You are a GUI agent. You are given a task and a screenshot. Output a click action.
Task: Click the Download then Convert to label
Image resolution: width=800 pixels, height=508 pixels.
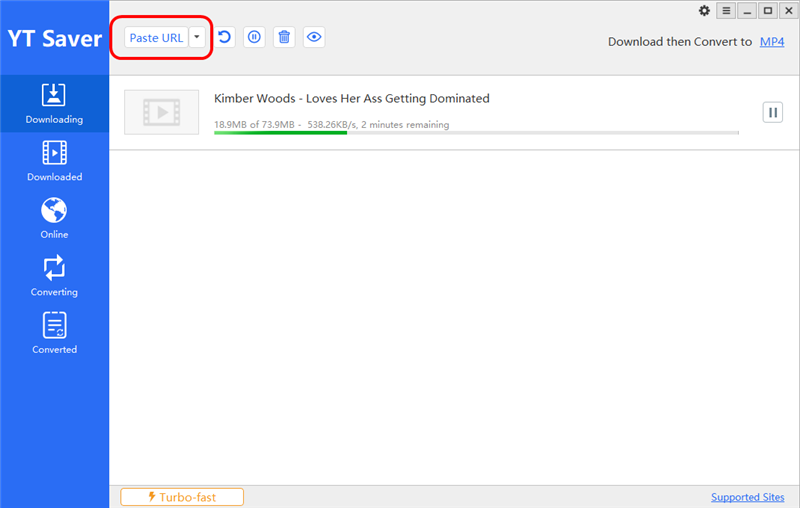pyautogui.click(x=680, y=42)
